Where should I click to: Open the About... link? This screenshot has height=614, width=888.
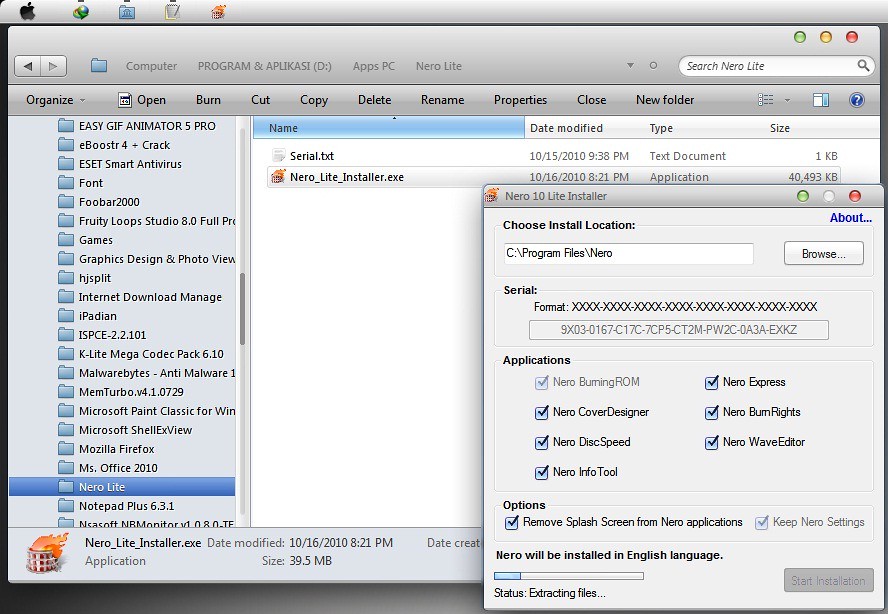click(851, 218)
